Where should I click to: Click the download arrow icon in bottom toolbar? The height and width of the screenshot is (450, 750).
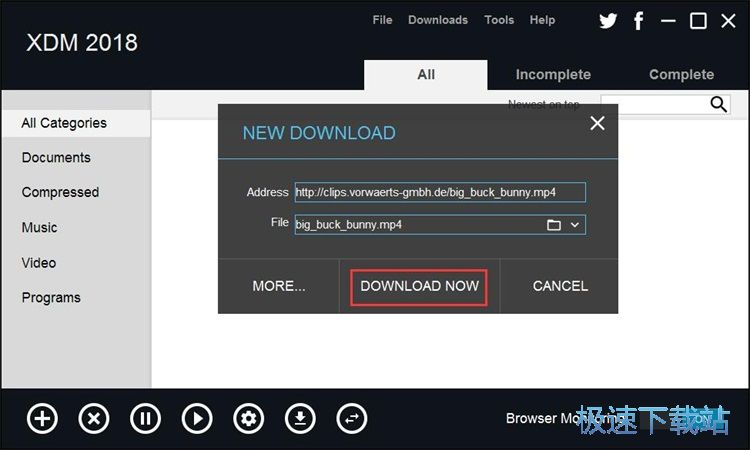(300, 419)
